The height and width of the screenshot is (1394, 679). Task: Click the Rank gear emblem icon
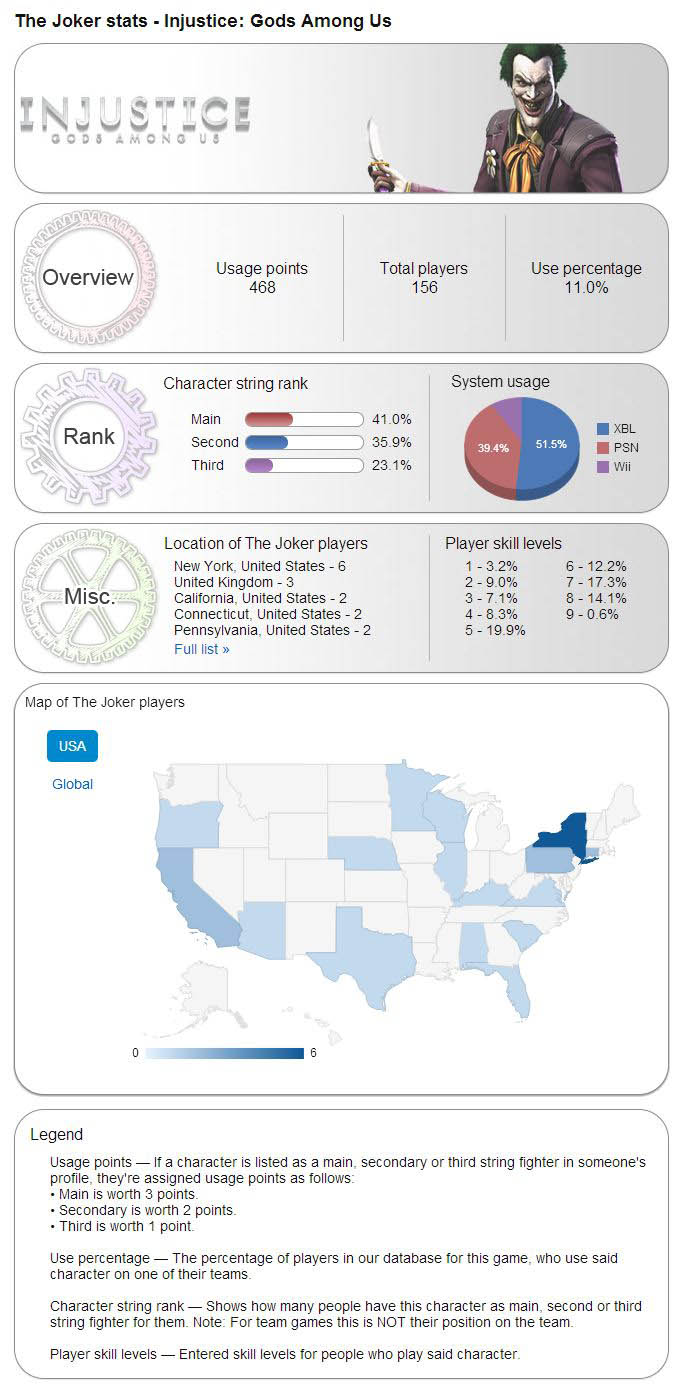tap(88, 436)
